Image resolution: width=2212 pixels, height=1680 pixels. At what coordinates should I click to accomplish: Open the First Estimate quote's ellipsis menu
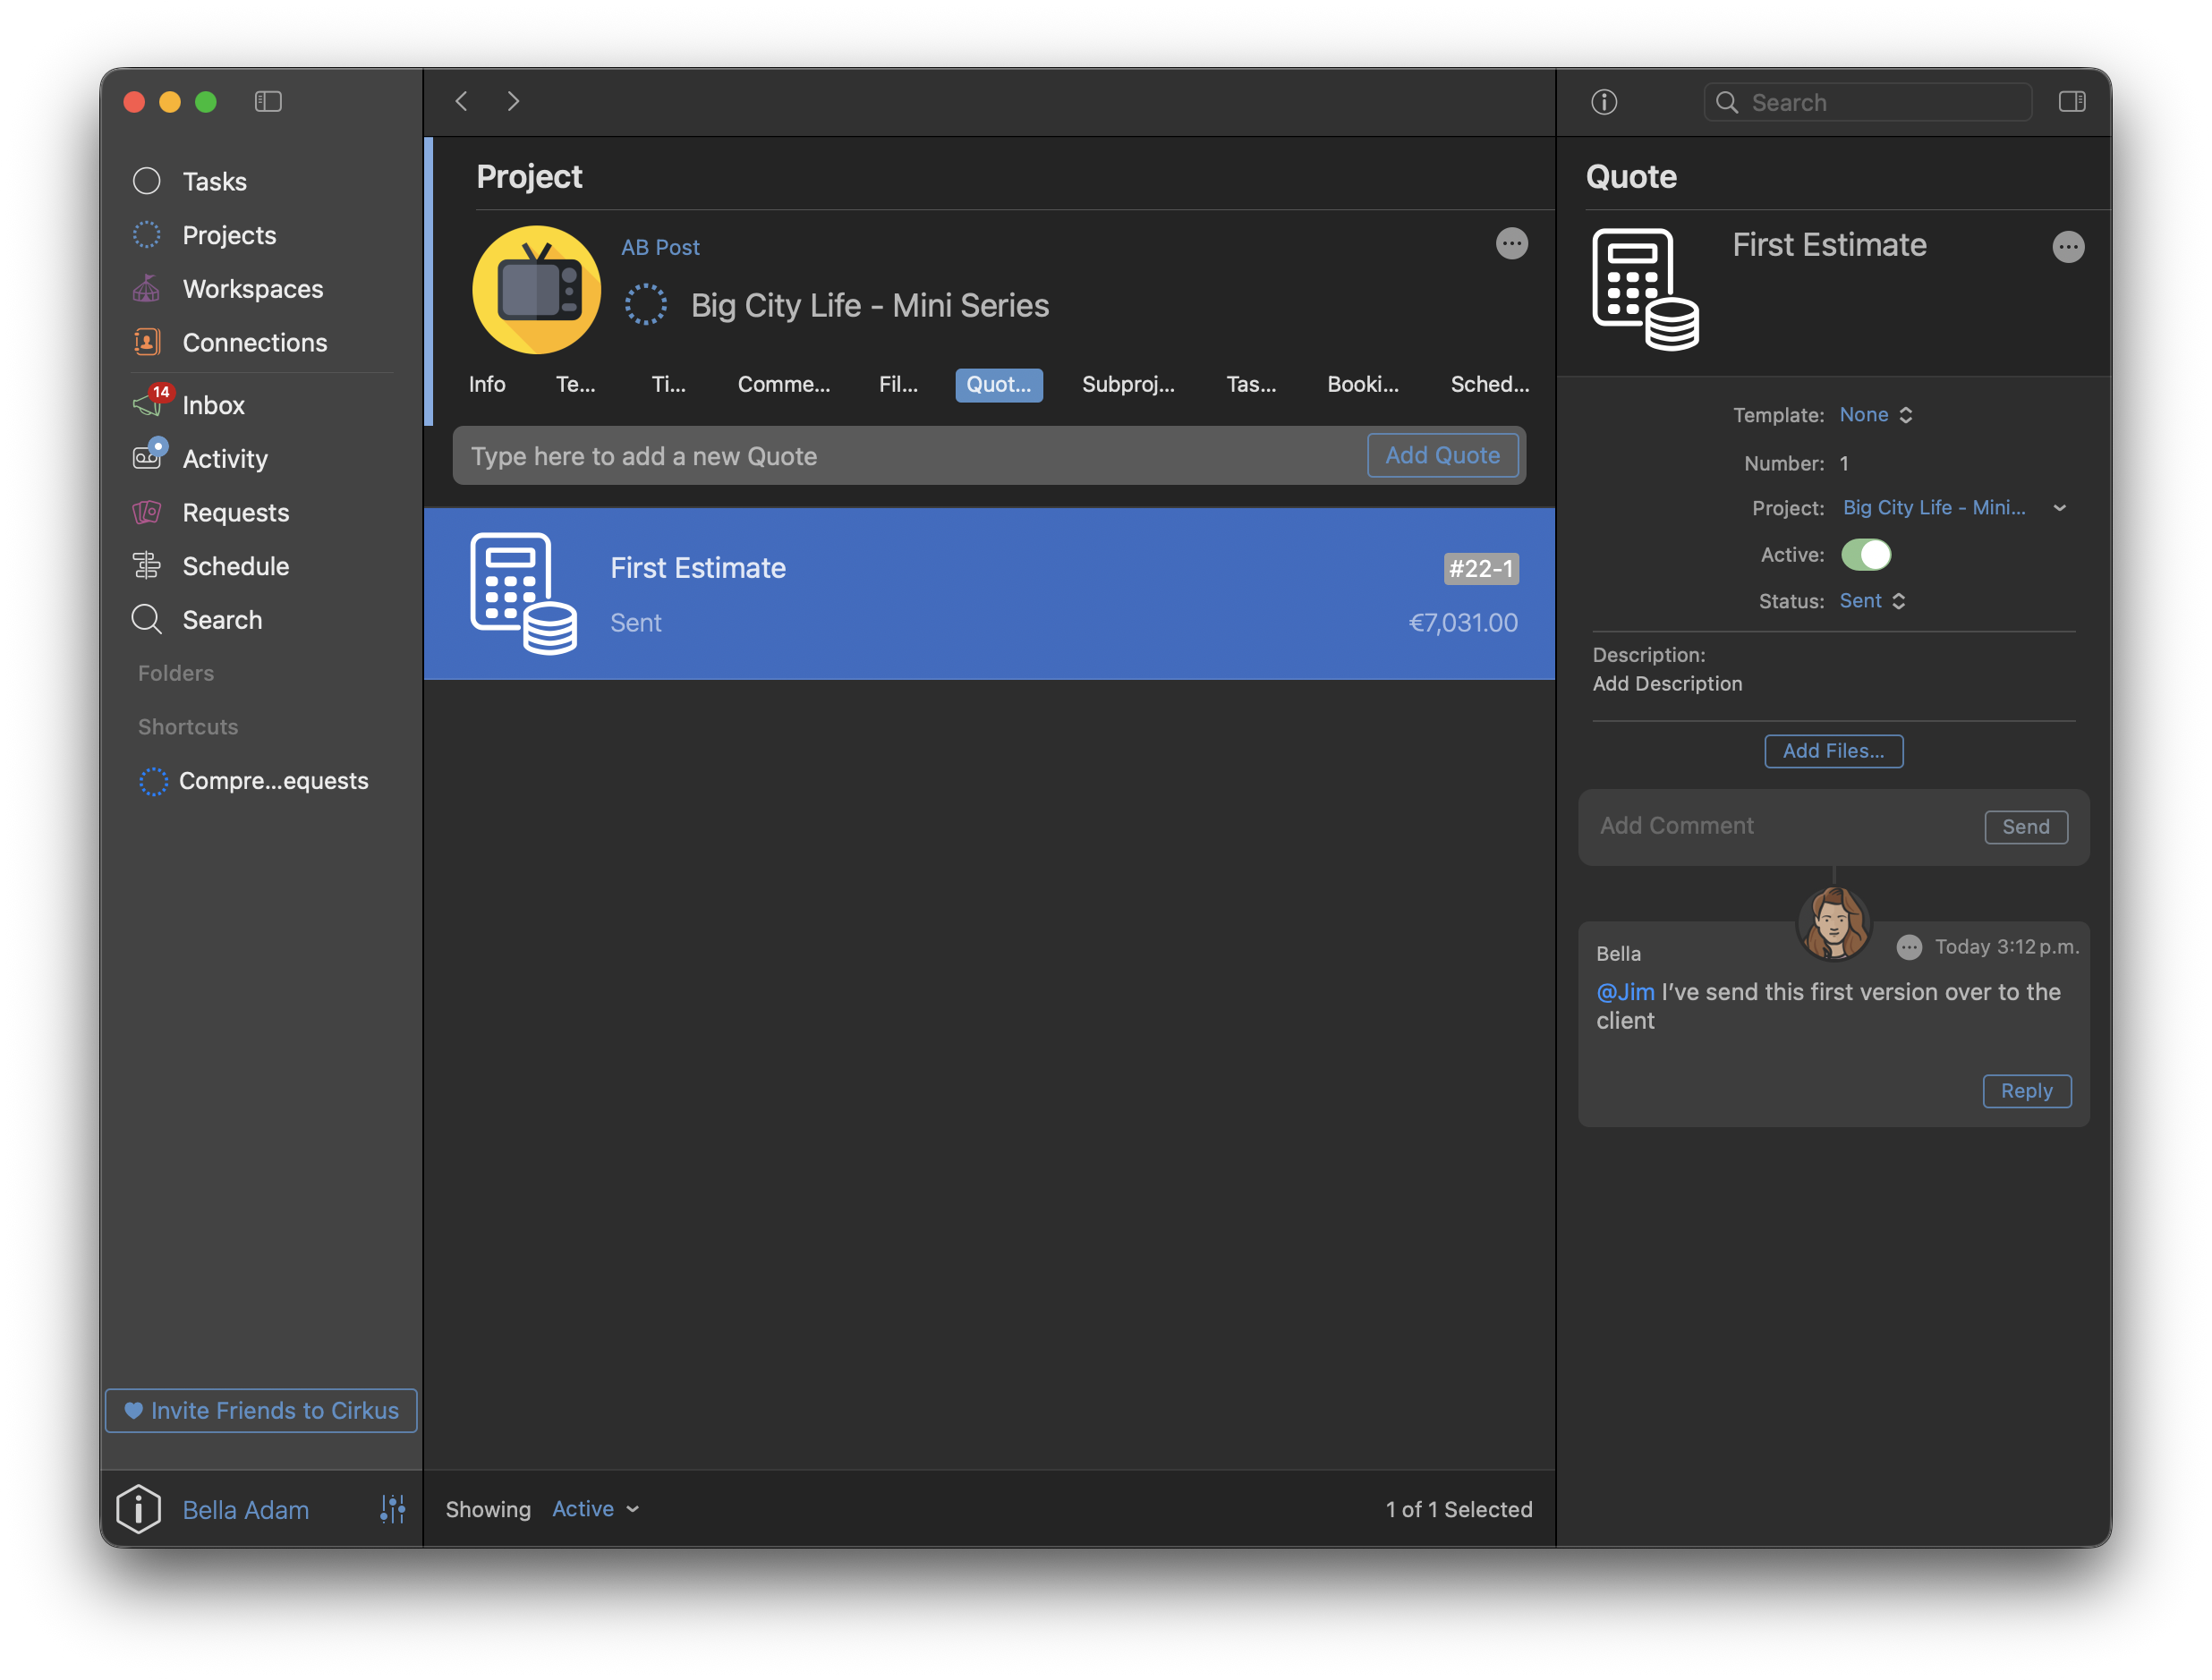2067,247
